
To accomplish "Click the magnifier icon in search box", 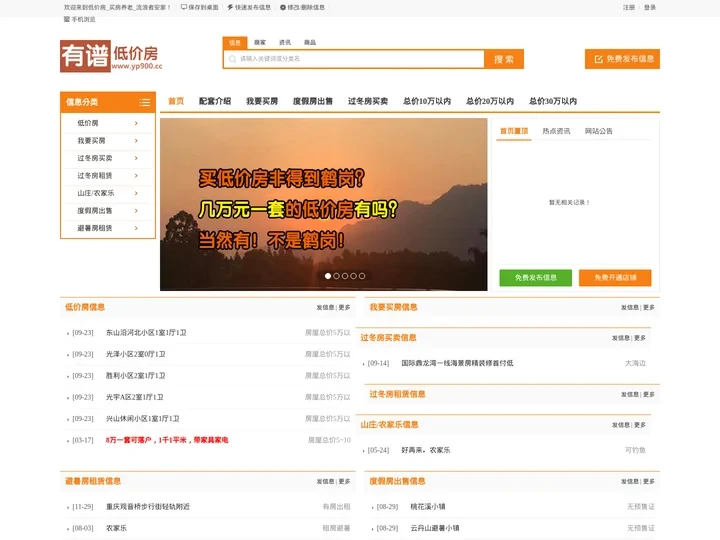I will [x=232, y=59].
